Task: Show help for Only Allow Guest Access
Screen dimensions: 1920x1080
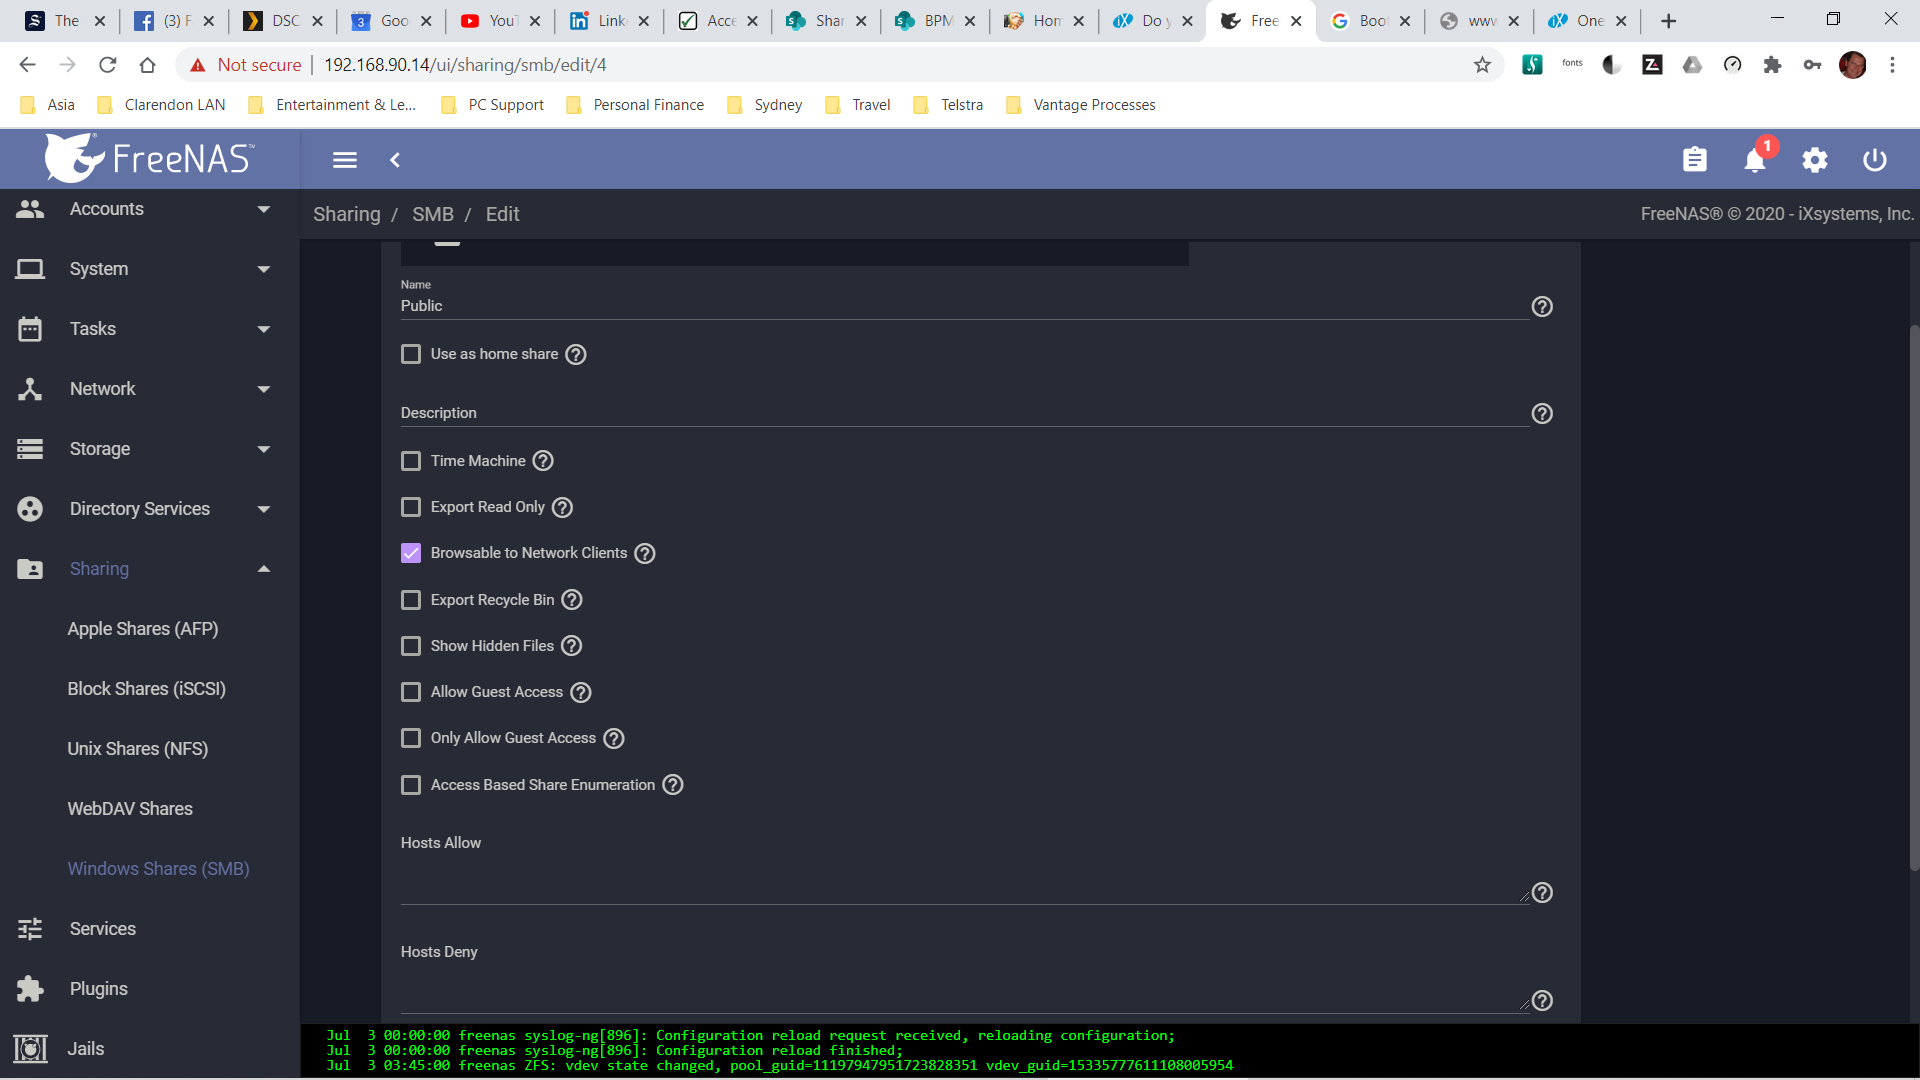Action: (614, 739)
